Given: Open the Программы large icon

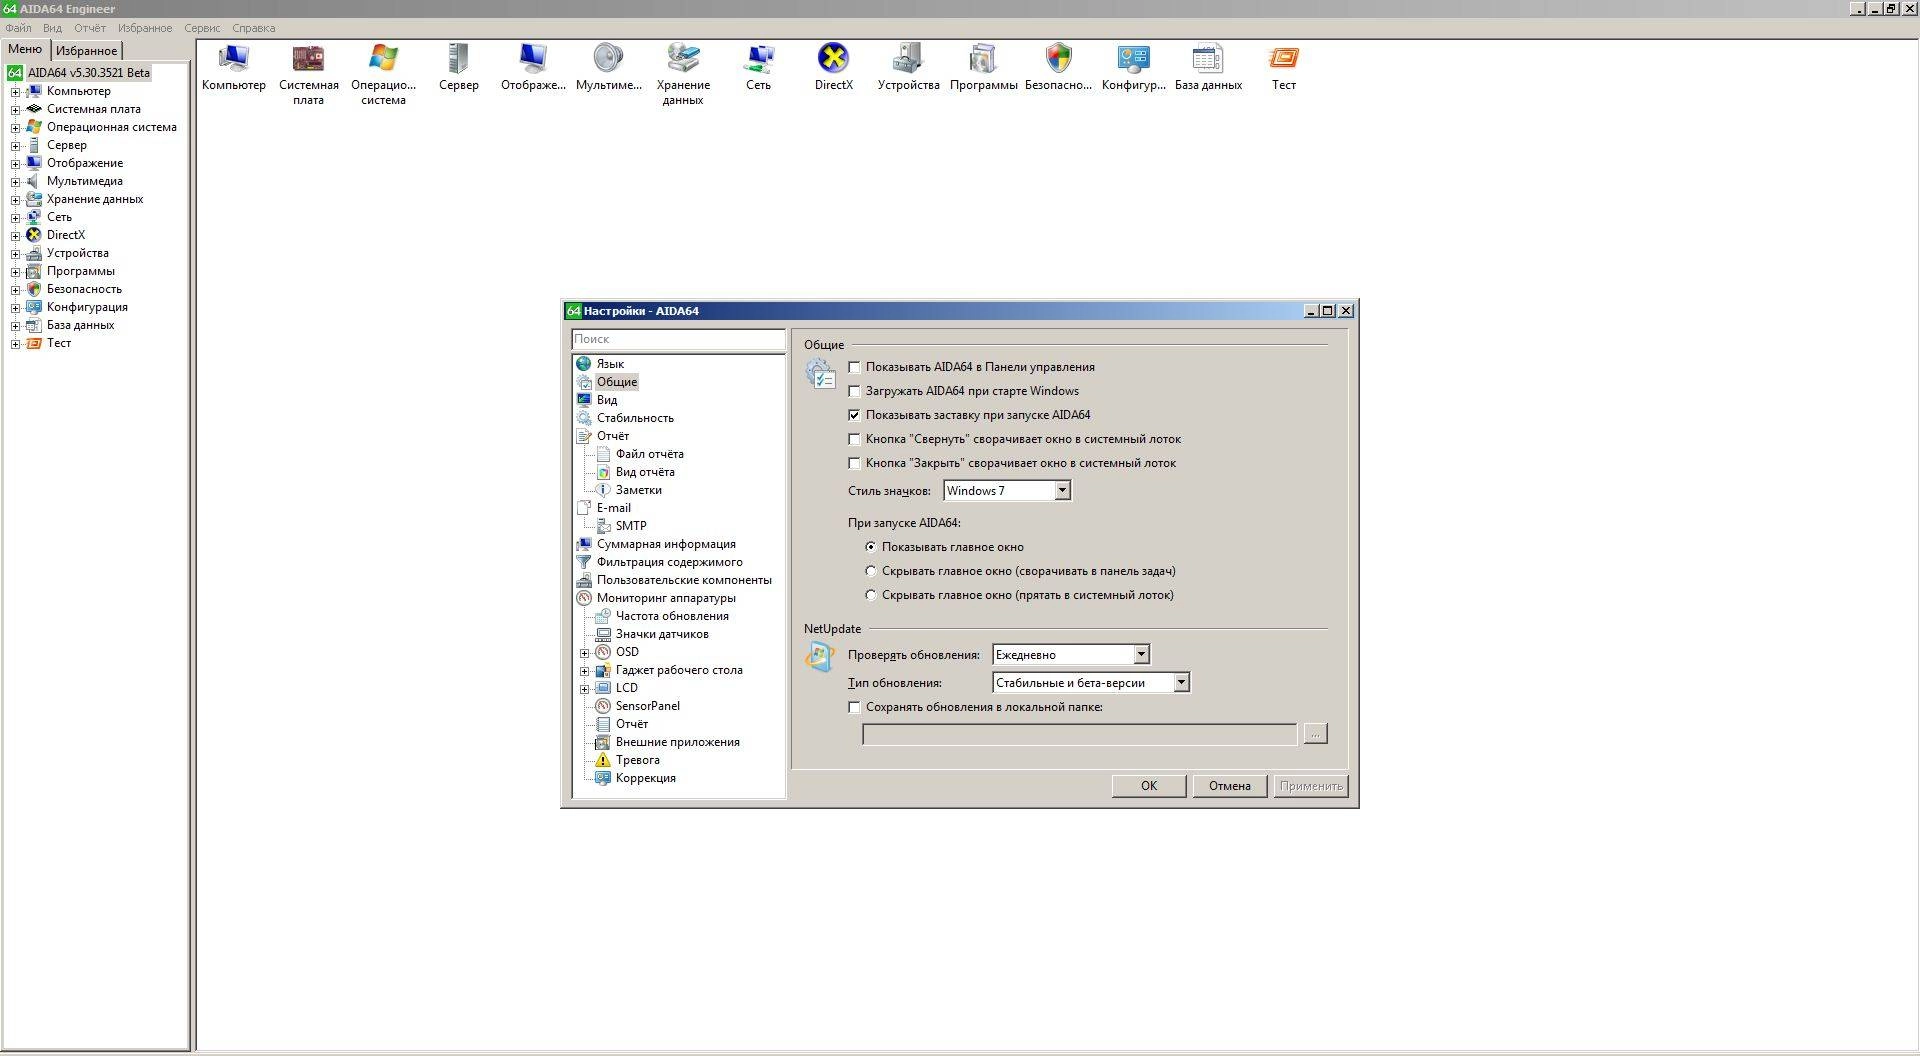Looking at the screenshot, I should 983,67.
